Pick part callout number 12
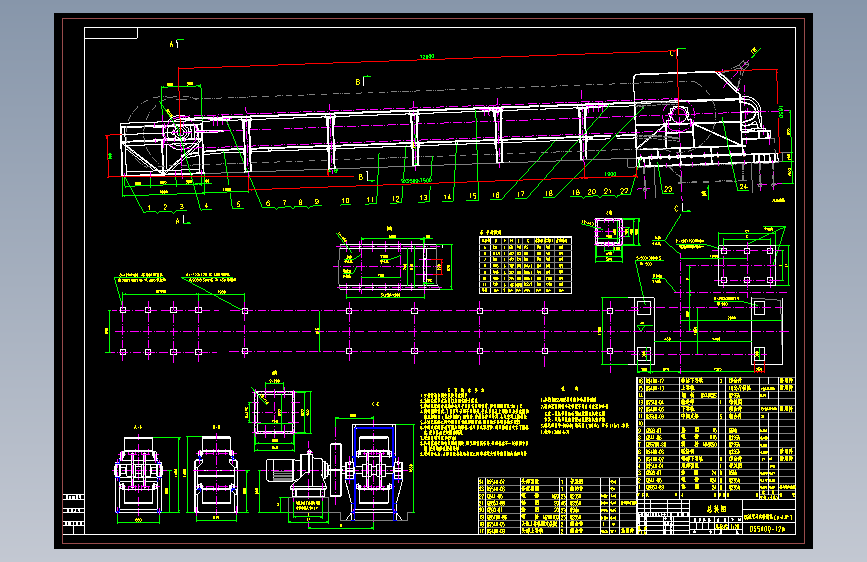Image resolution: width=867 pixels, height=562 pixels. tap(396, 199)
